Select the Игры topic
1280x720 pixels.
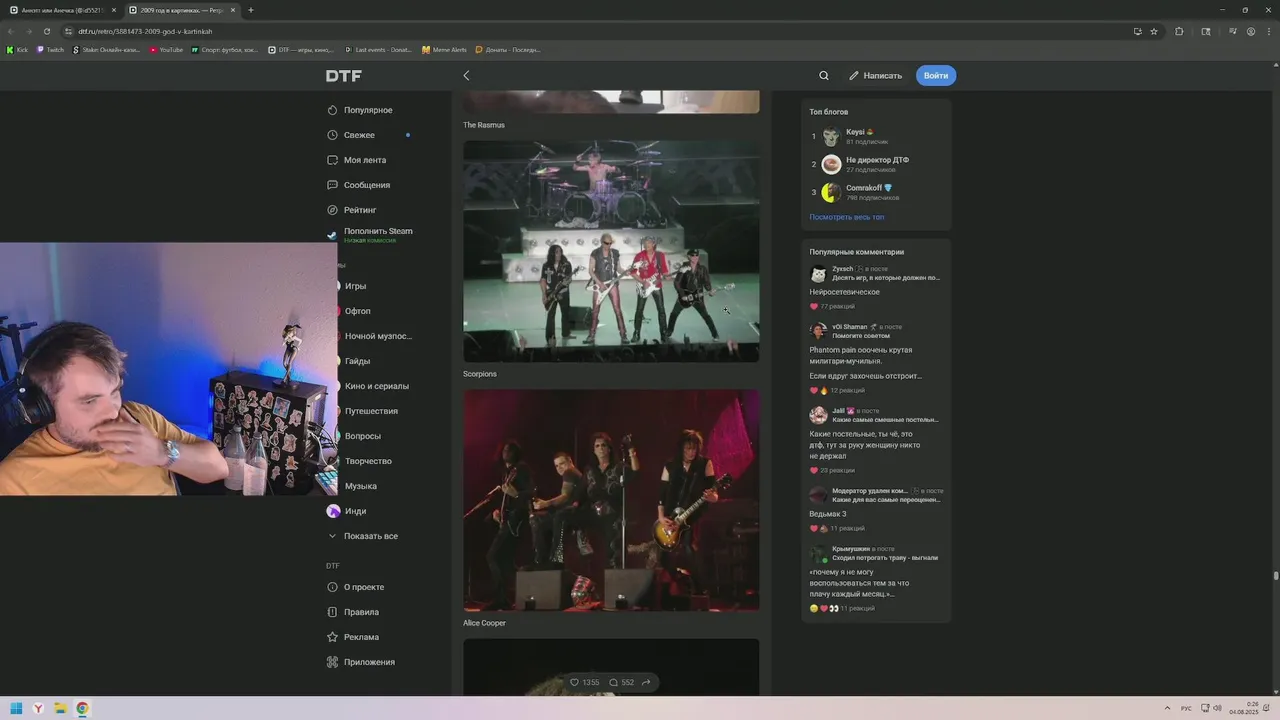pos(355,286)
